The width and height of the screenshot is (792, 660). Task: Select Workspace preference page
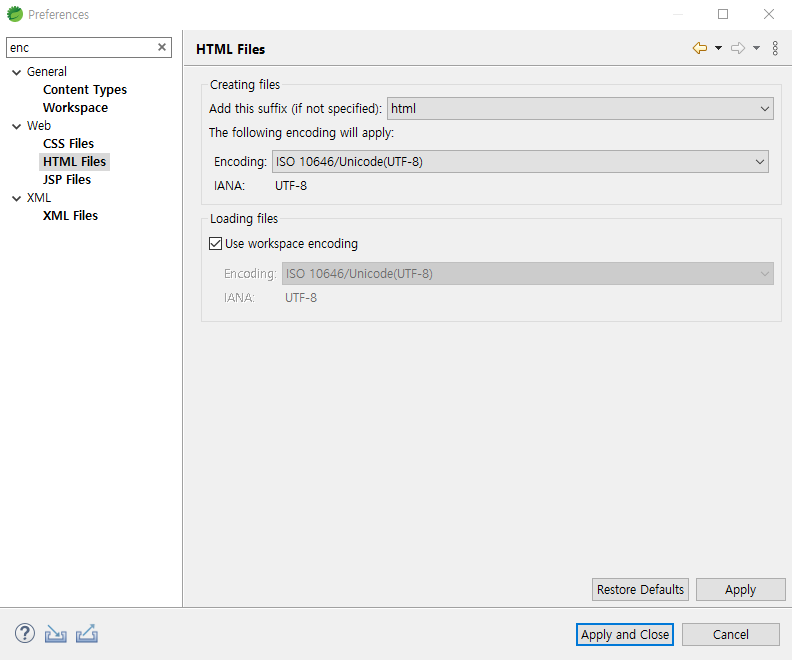[x=75, y=108]
